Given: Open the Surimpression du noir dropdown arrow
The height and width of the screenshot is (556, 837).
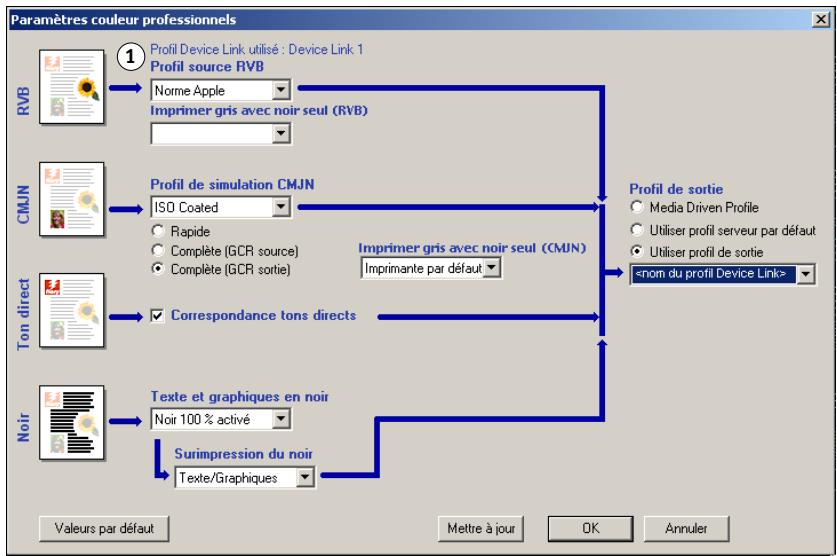Looking at the screenshot, I should [x=305, y=477].
